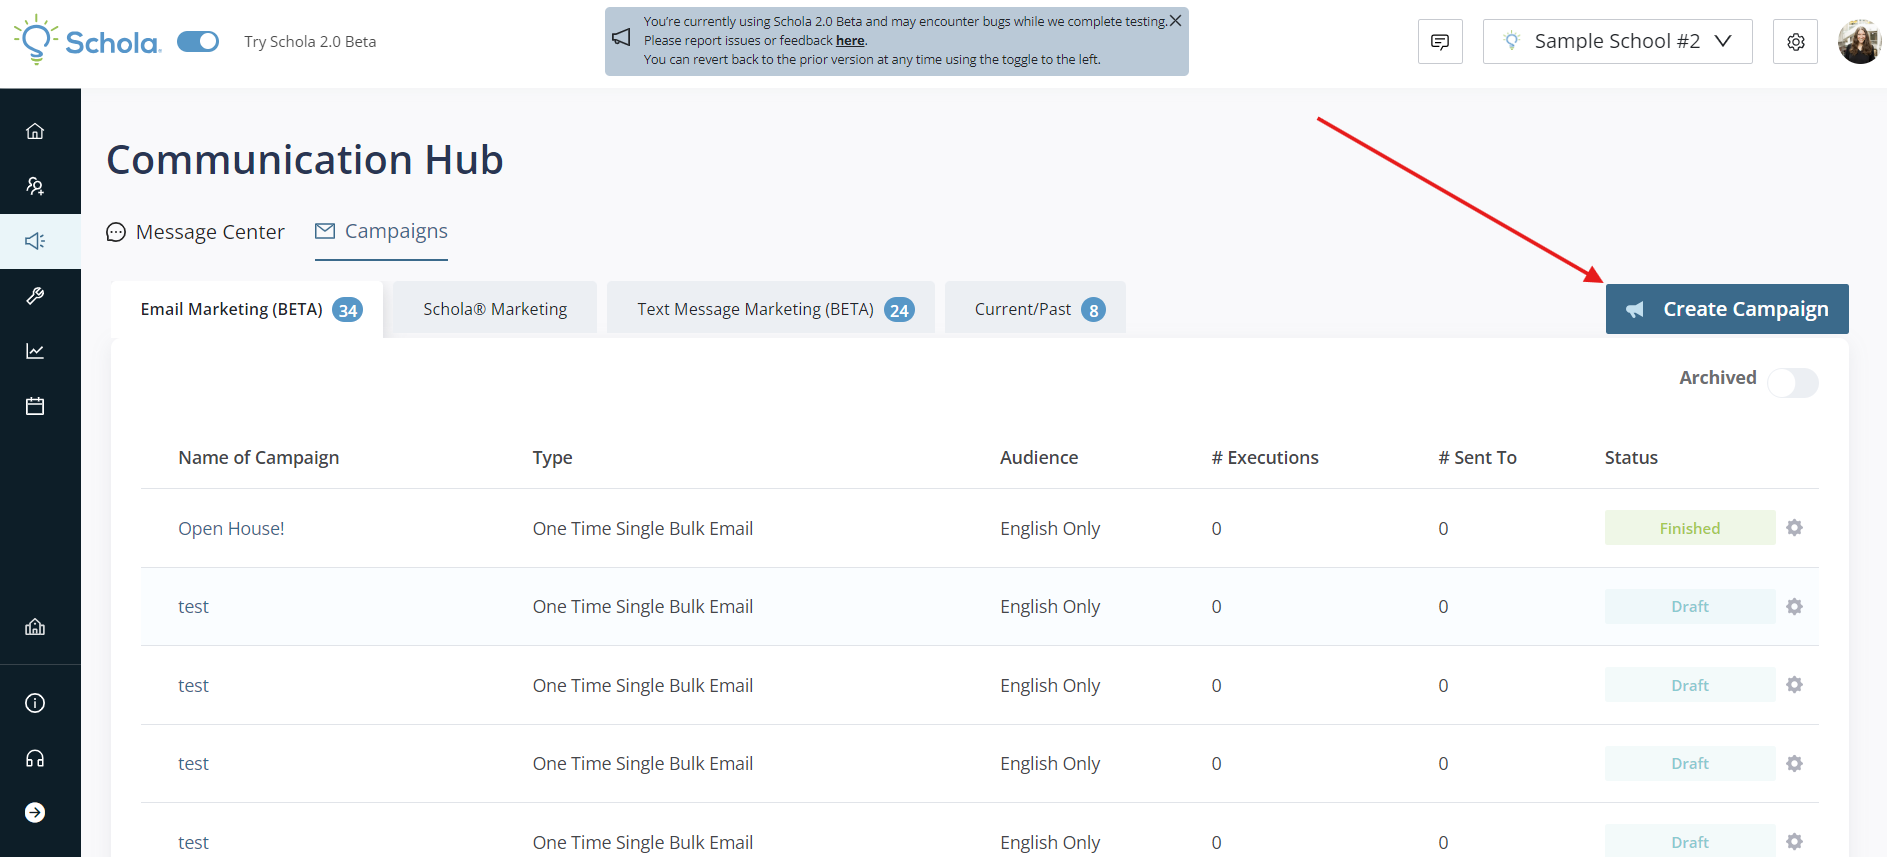
Task: Click the Try Schola 2.0 Beta label
Action: click(310, 41)
